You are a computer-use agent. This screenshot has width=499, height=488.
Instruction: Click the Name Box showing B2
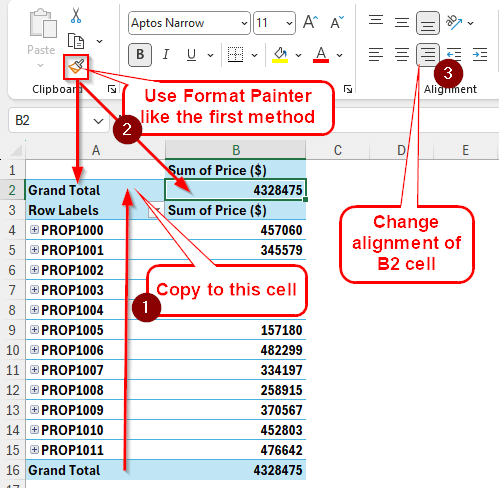tap(58, 120)
